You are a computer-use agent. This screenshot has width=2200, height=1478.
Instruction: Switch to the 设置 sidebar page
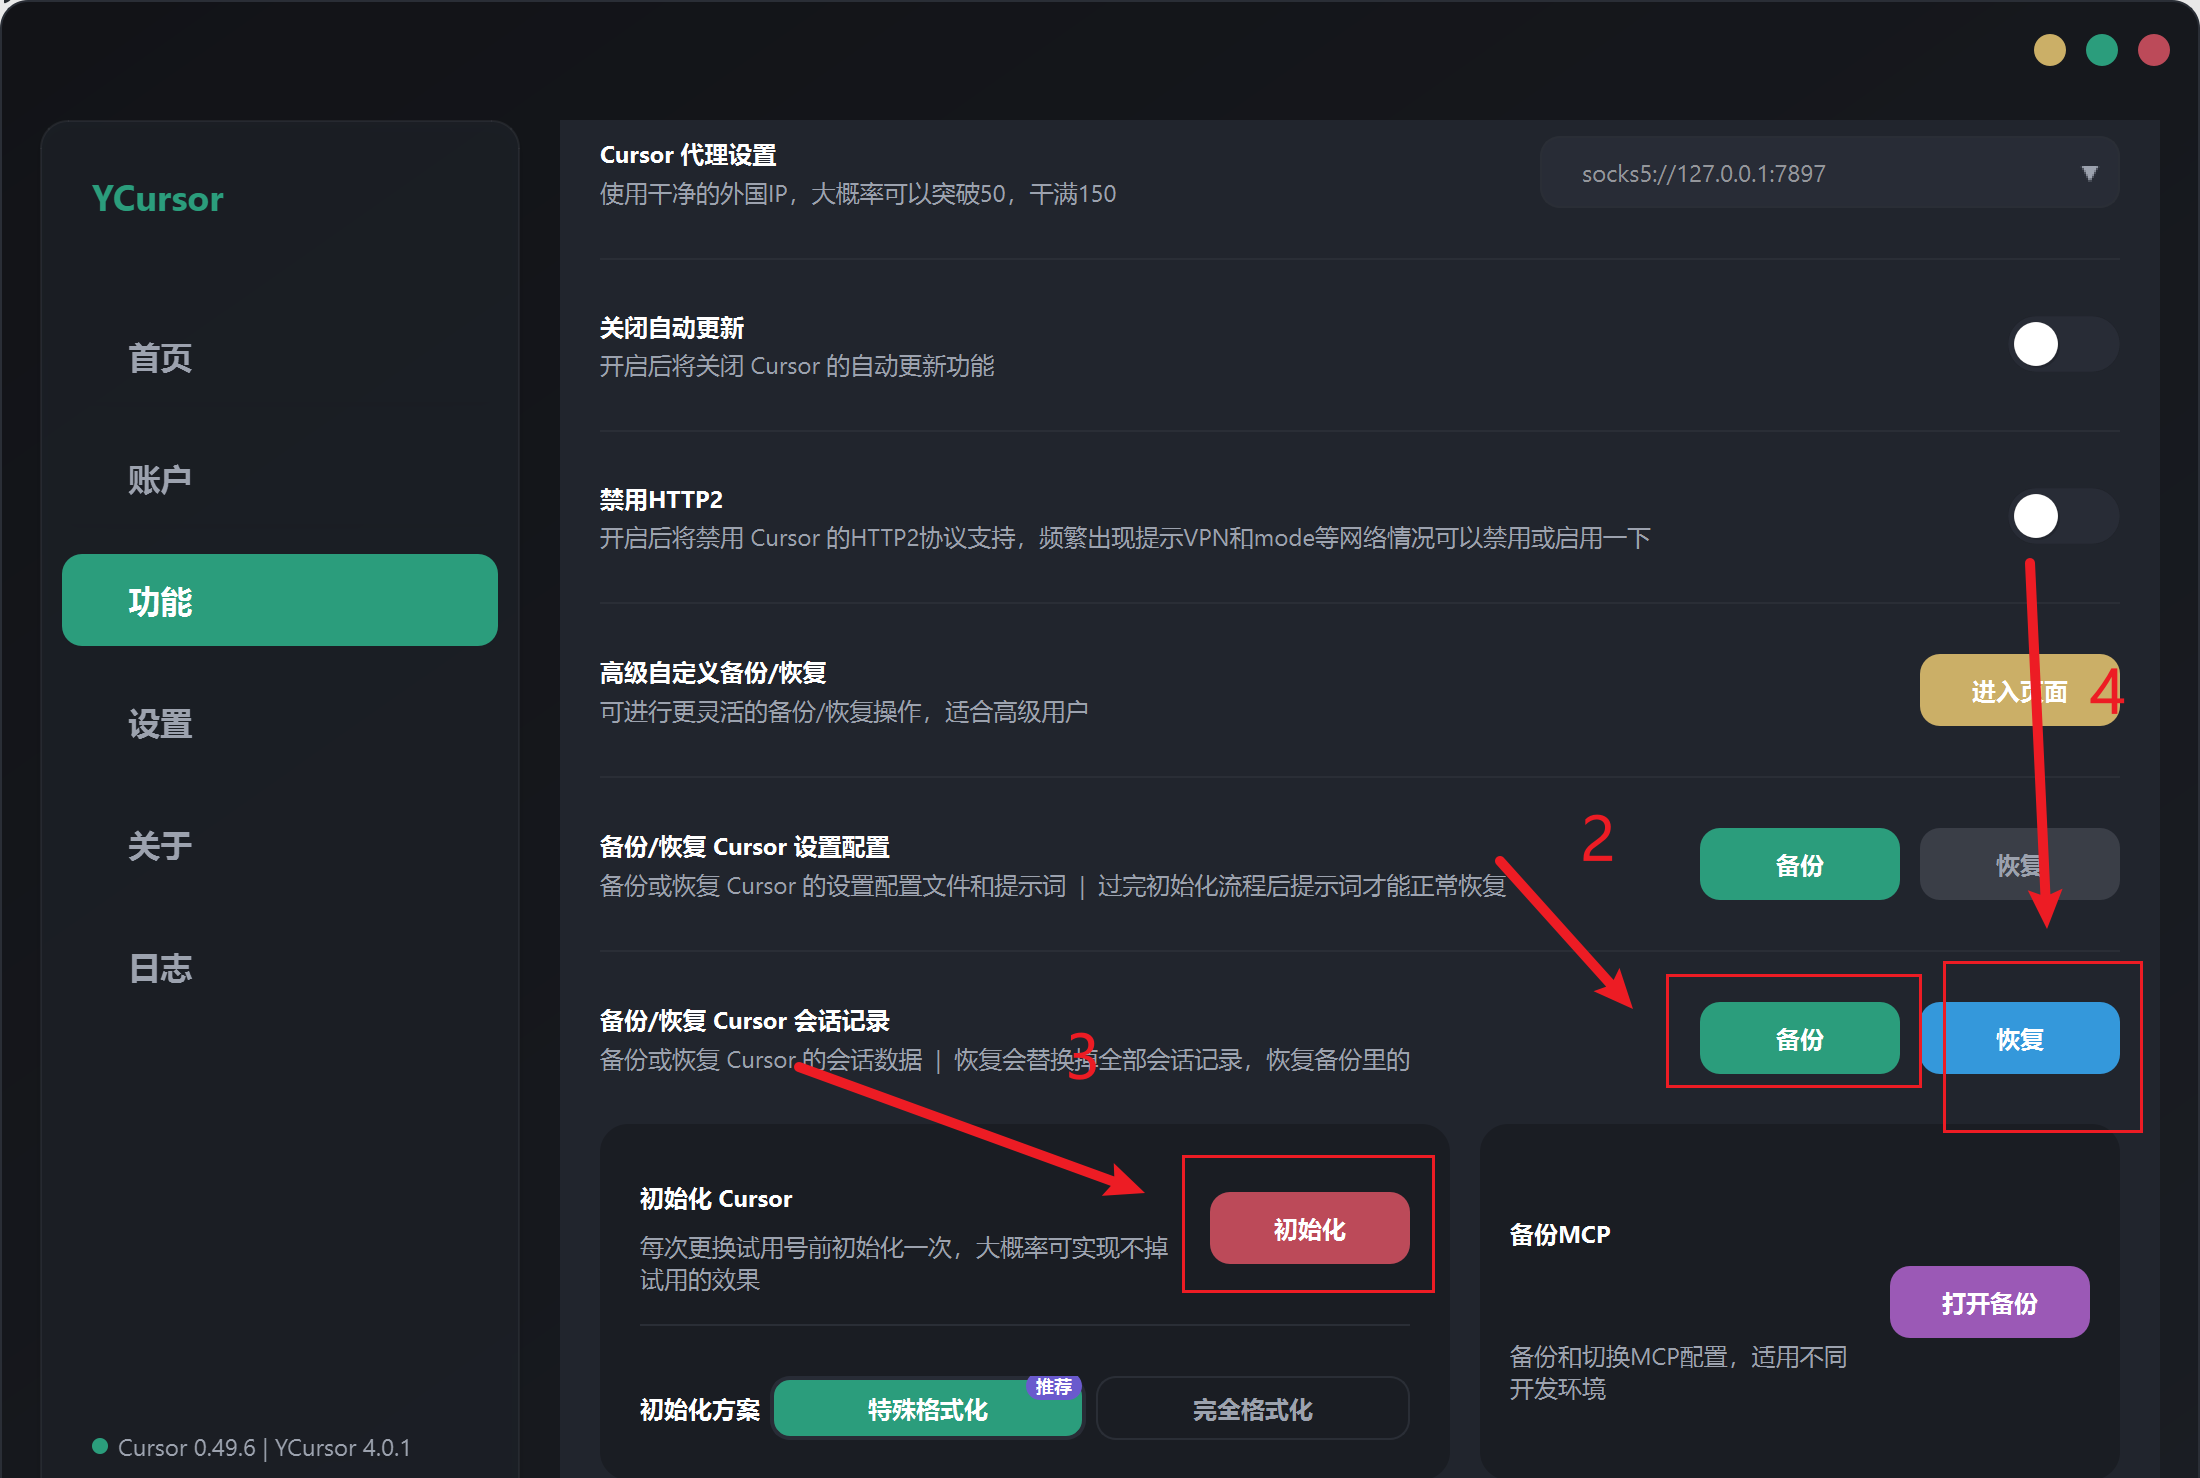pos(160,724)
